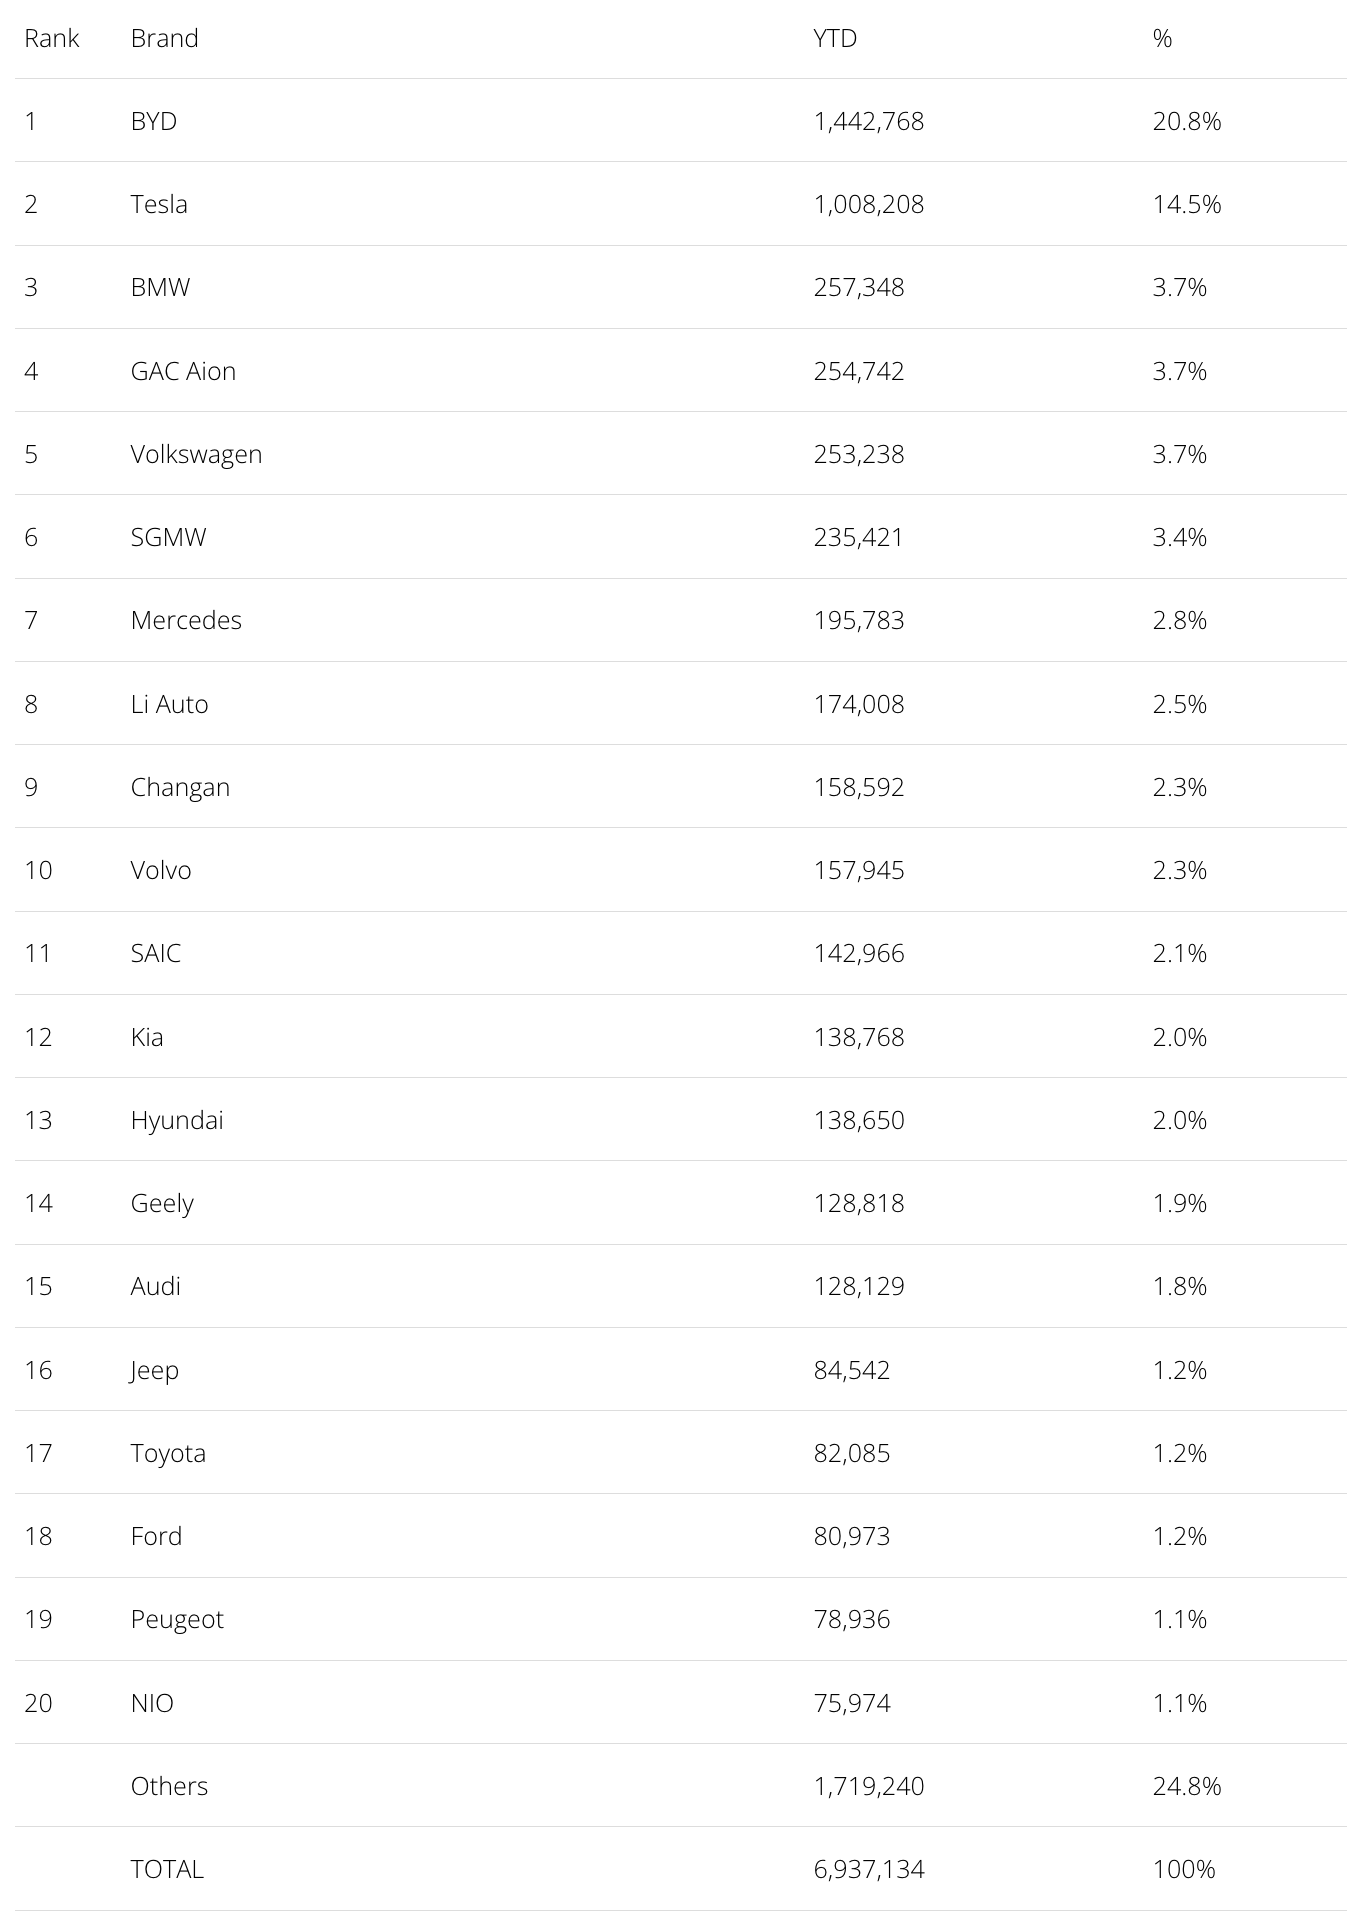Image resolution: width=1366 pixels, height=1931 pixels.
Task: Select SGMW's 3.4% share cell
Action: coord(1180,537)
